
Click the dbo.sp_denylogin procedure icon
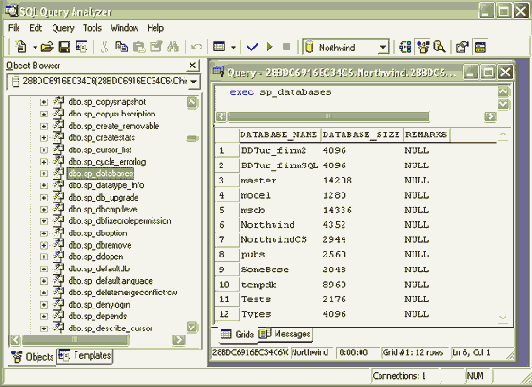click(58, 304)
